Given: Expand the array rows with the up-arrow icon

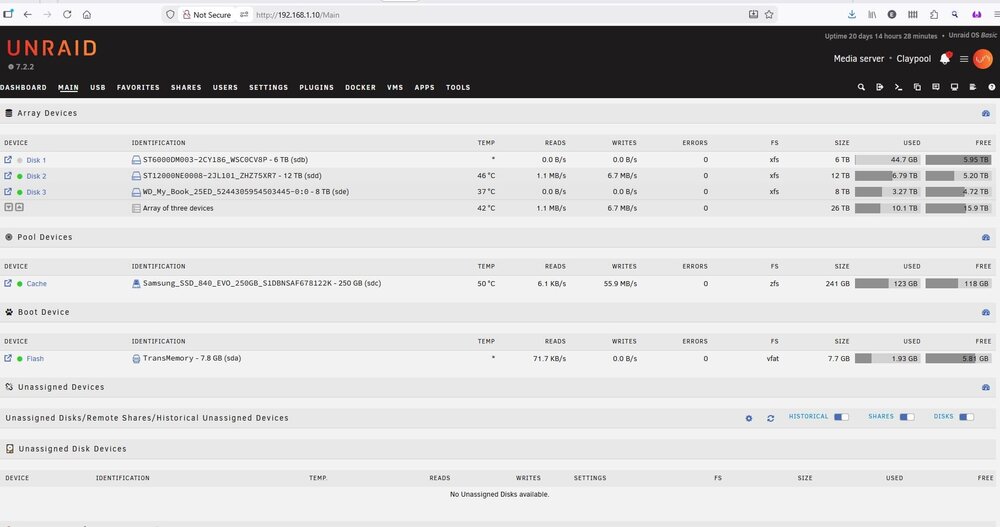Looking at the screenshot, I should click(19, 207).
